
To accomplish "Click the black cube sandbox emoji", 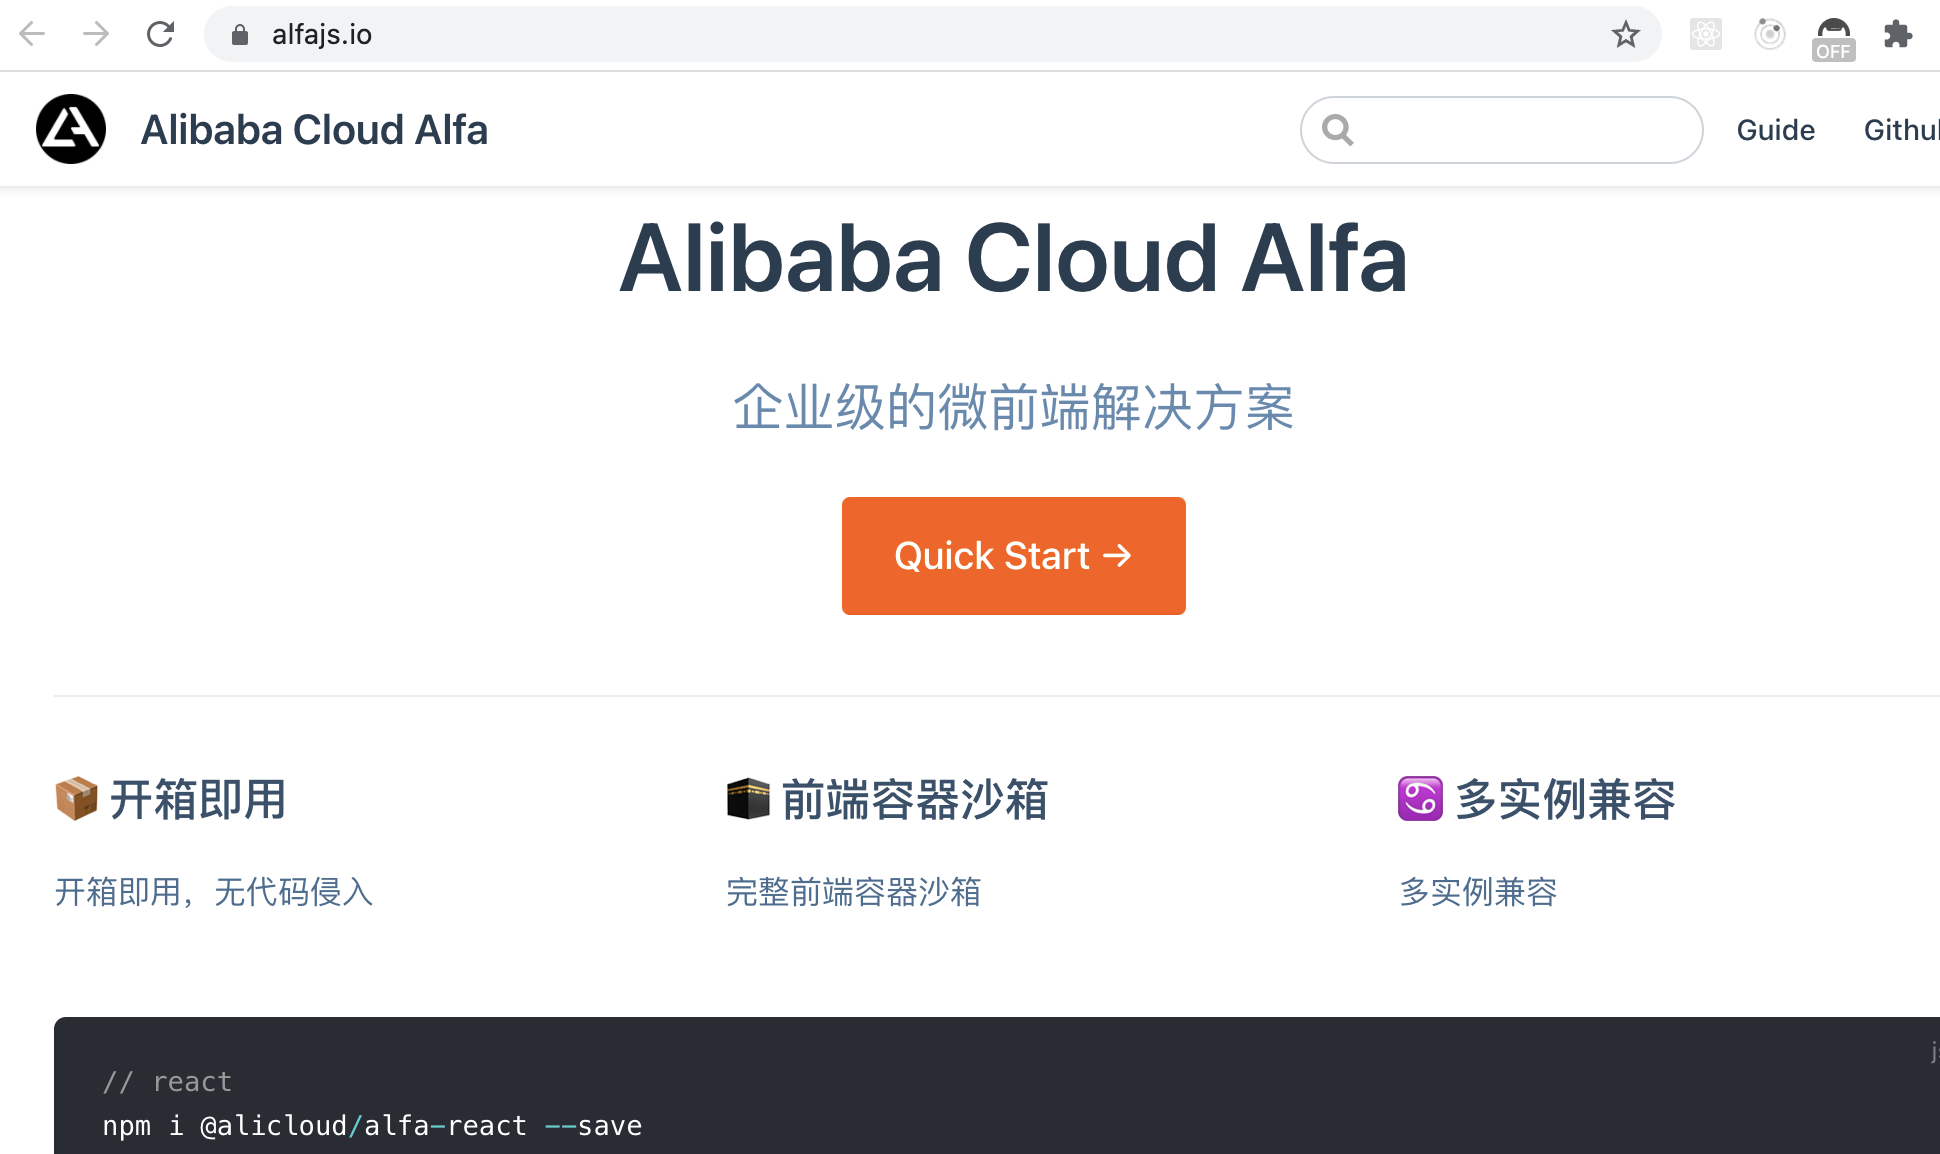I will click(x=748, y=799).
